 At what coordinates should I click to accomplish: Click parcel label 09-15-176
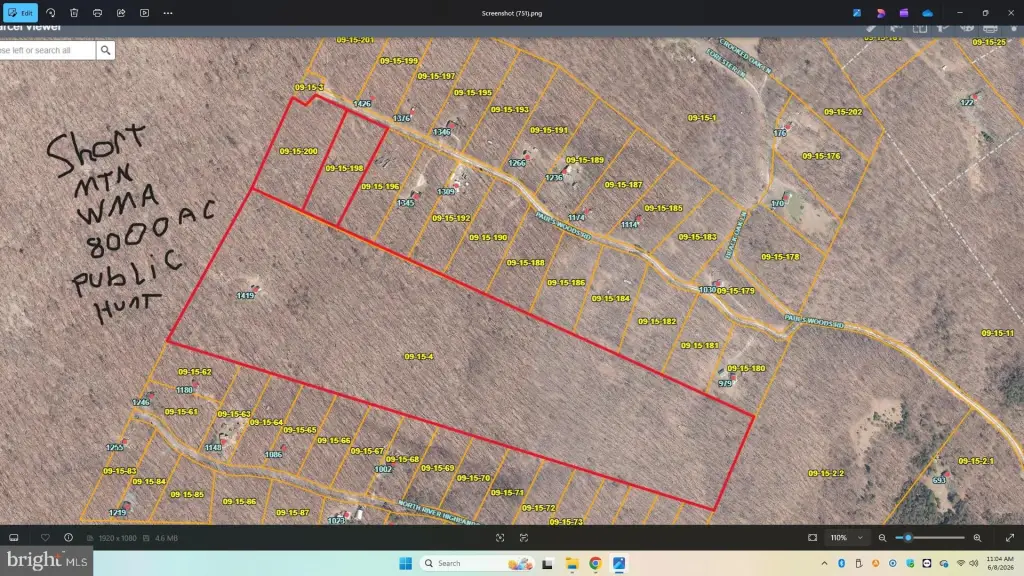point(821,156)
